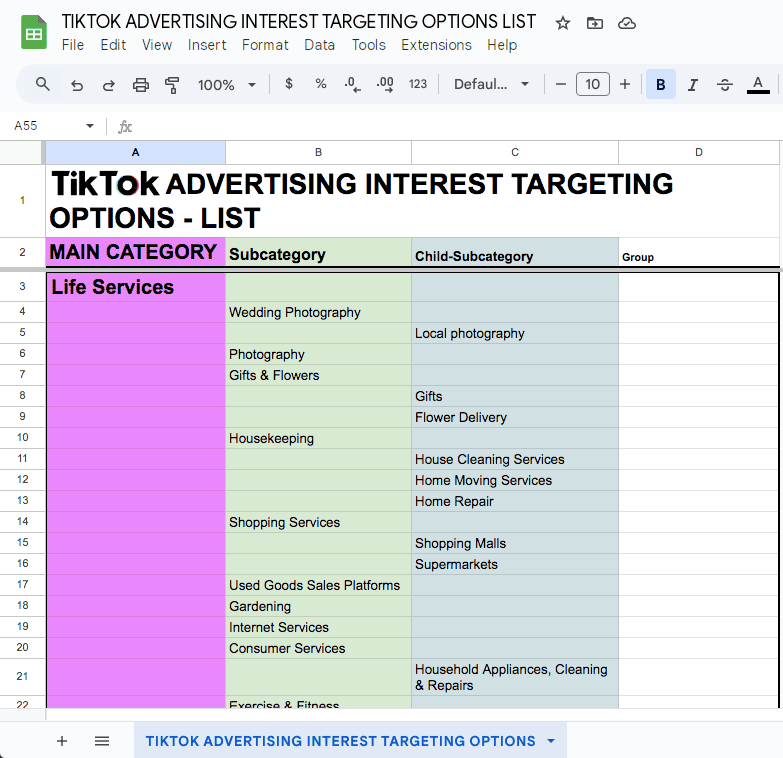
Task: Open the Format menu
Action: coord(265,45)
